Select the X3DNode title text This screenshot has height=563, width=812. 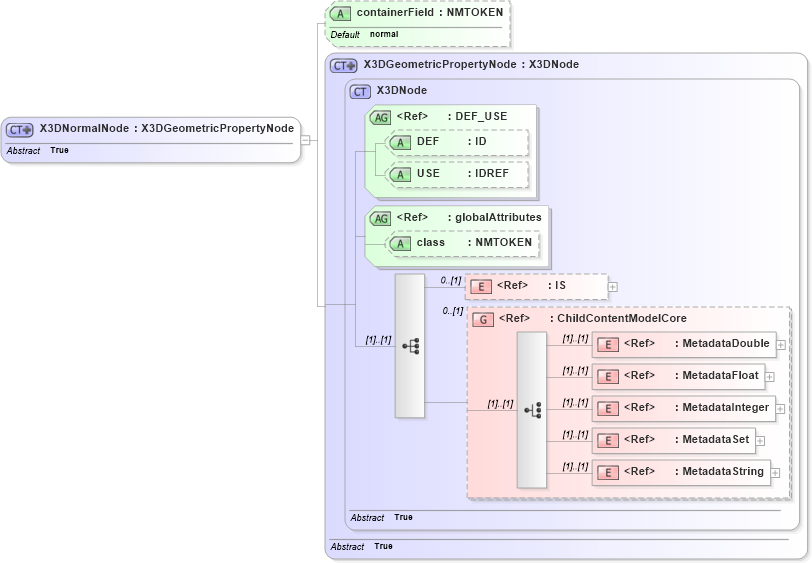[x=401, y=90]
